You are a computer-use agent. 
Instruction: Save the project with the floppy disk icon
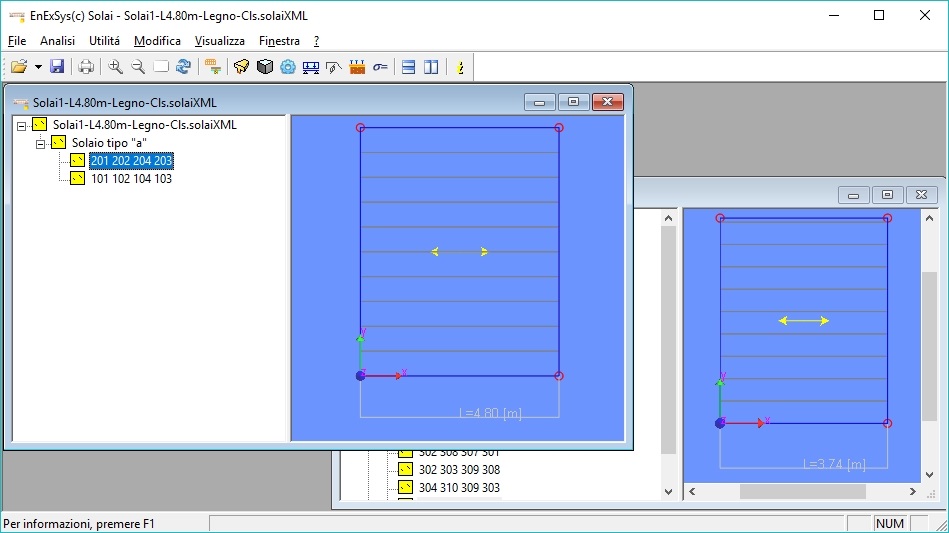(57, 67)
